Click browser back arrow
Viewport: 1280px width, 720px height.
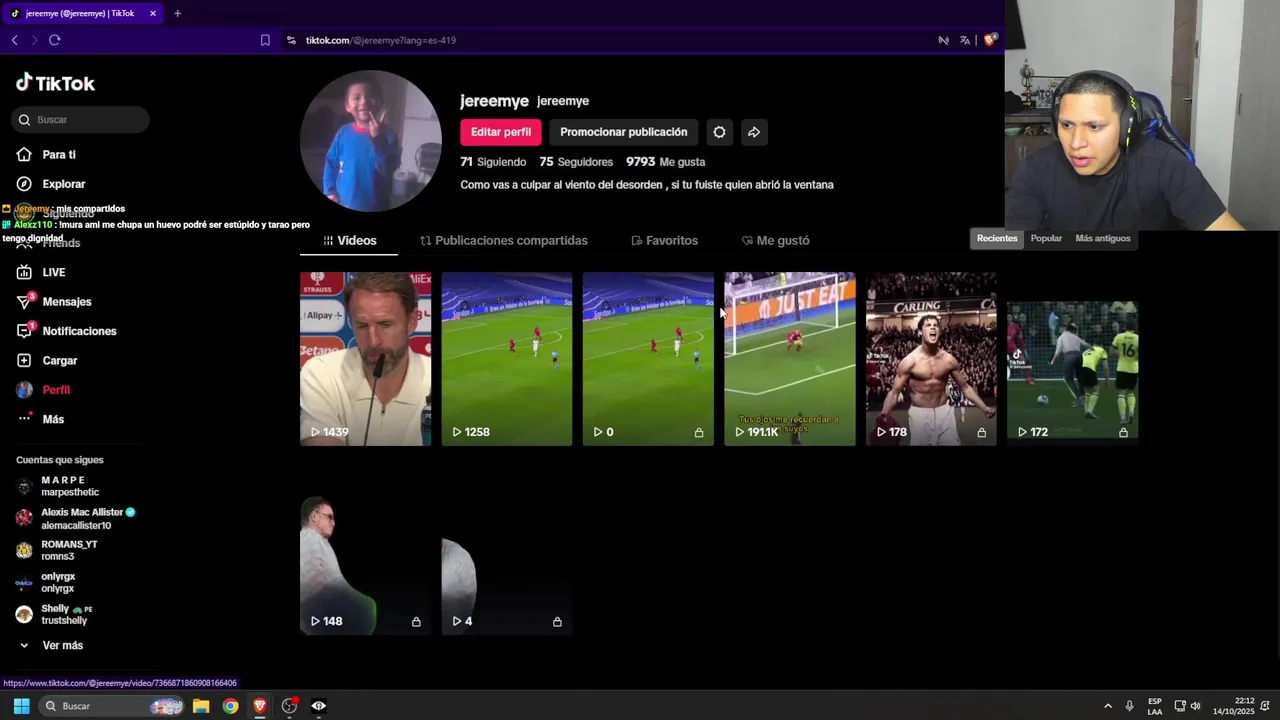coord(15,40)
